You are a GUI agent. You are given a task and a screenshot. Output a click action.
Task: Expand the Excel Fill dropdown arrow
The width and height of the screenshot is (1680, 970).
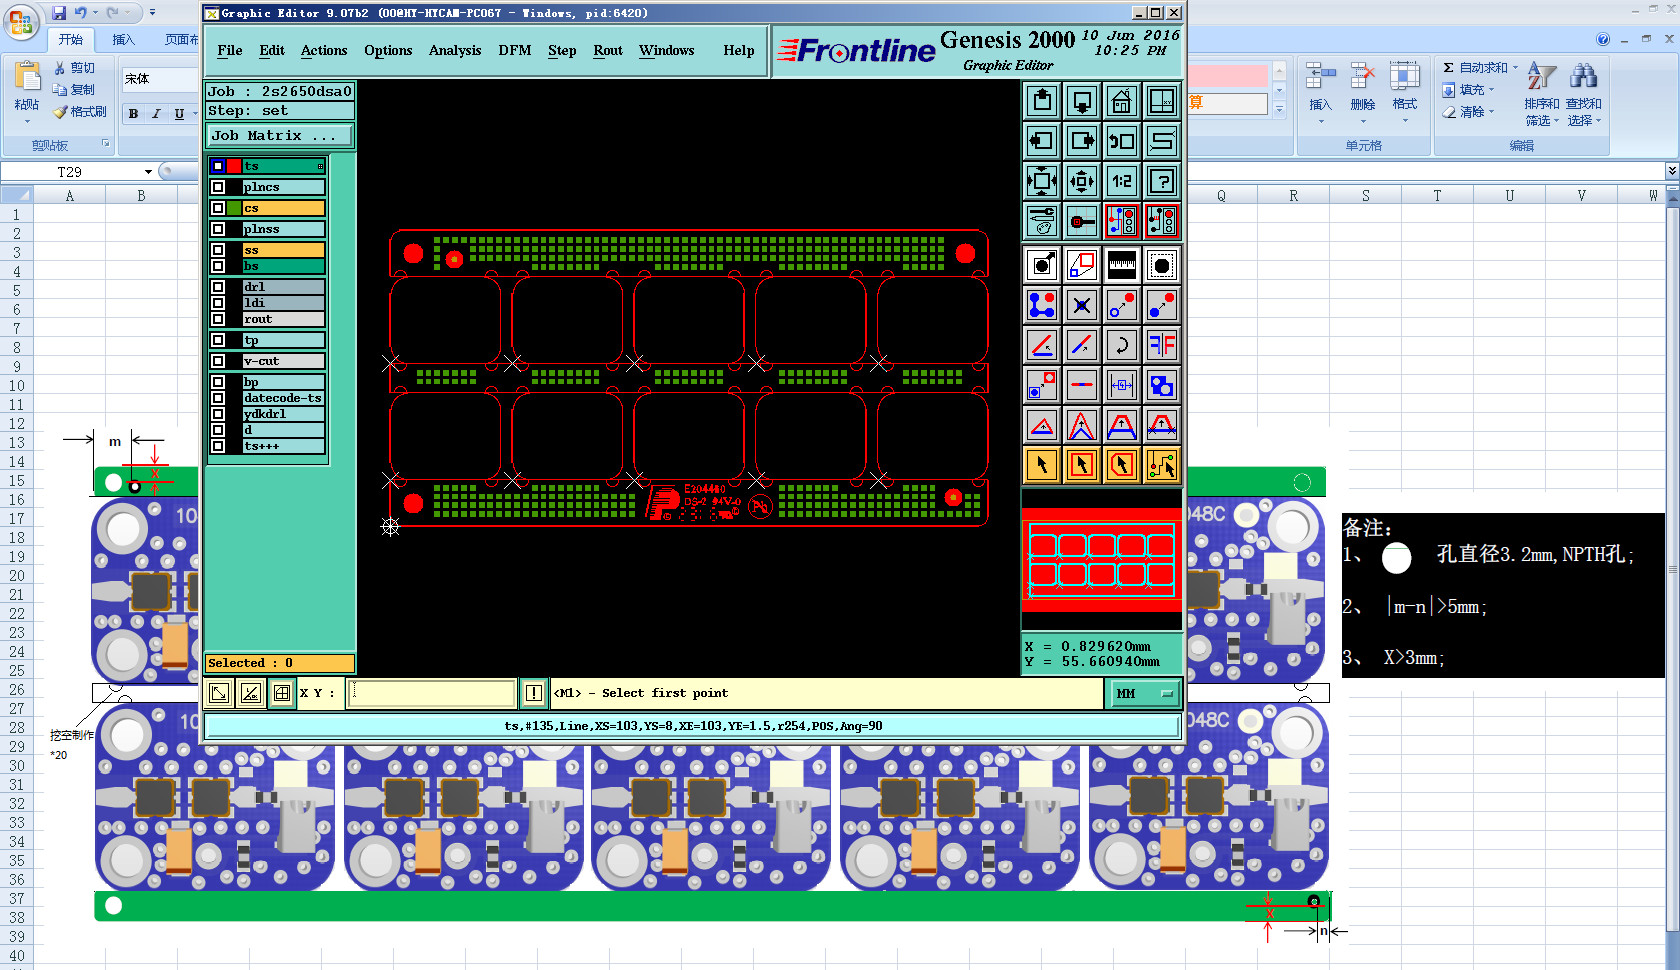pos(1491,90)
